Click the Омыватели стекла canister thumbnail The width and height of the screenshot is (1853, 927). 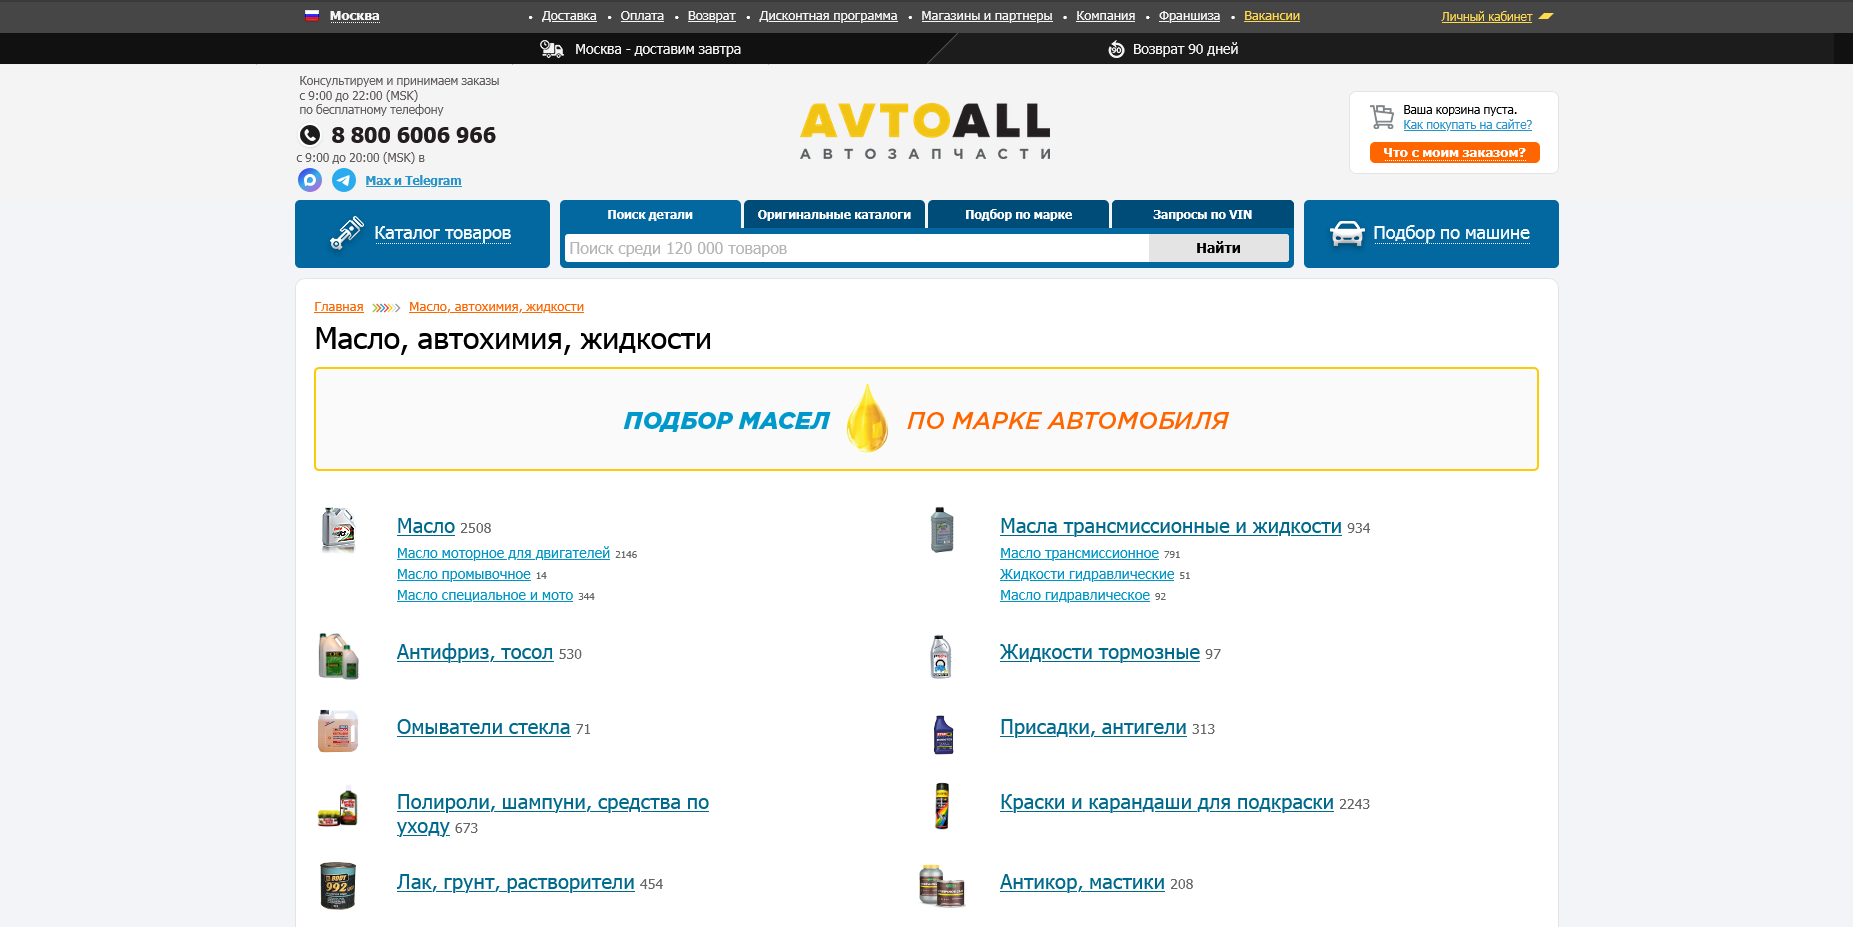(338, 731)
